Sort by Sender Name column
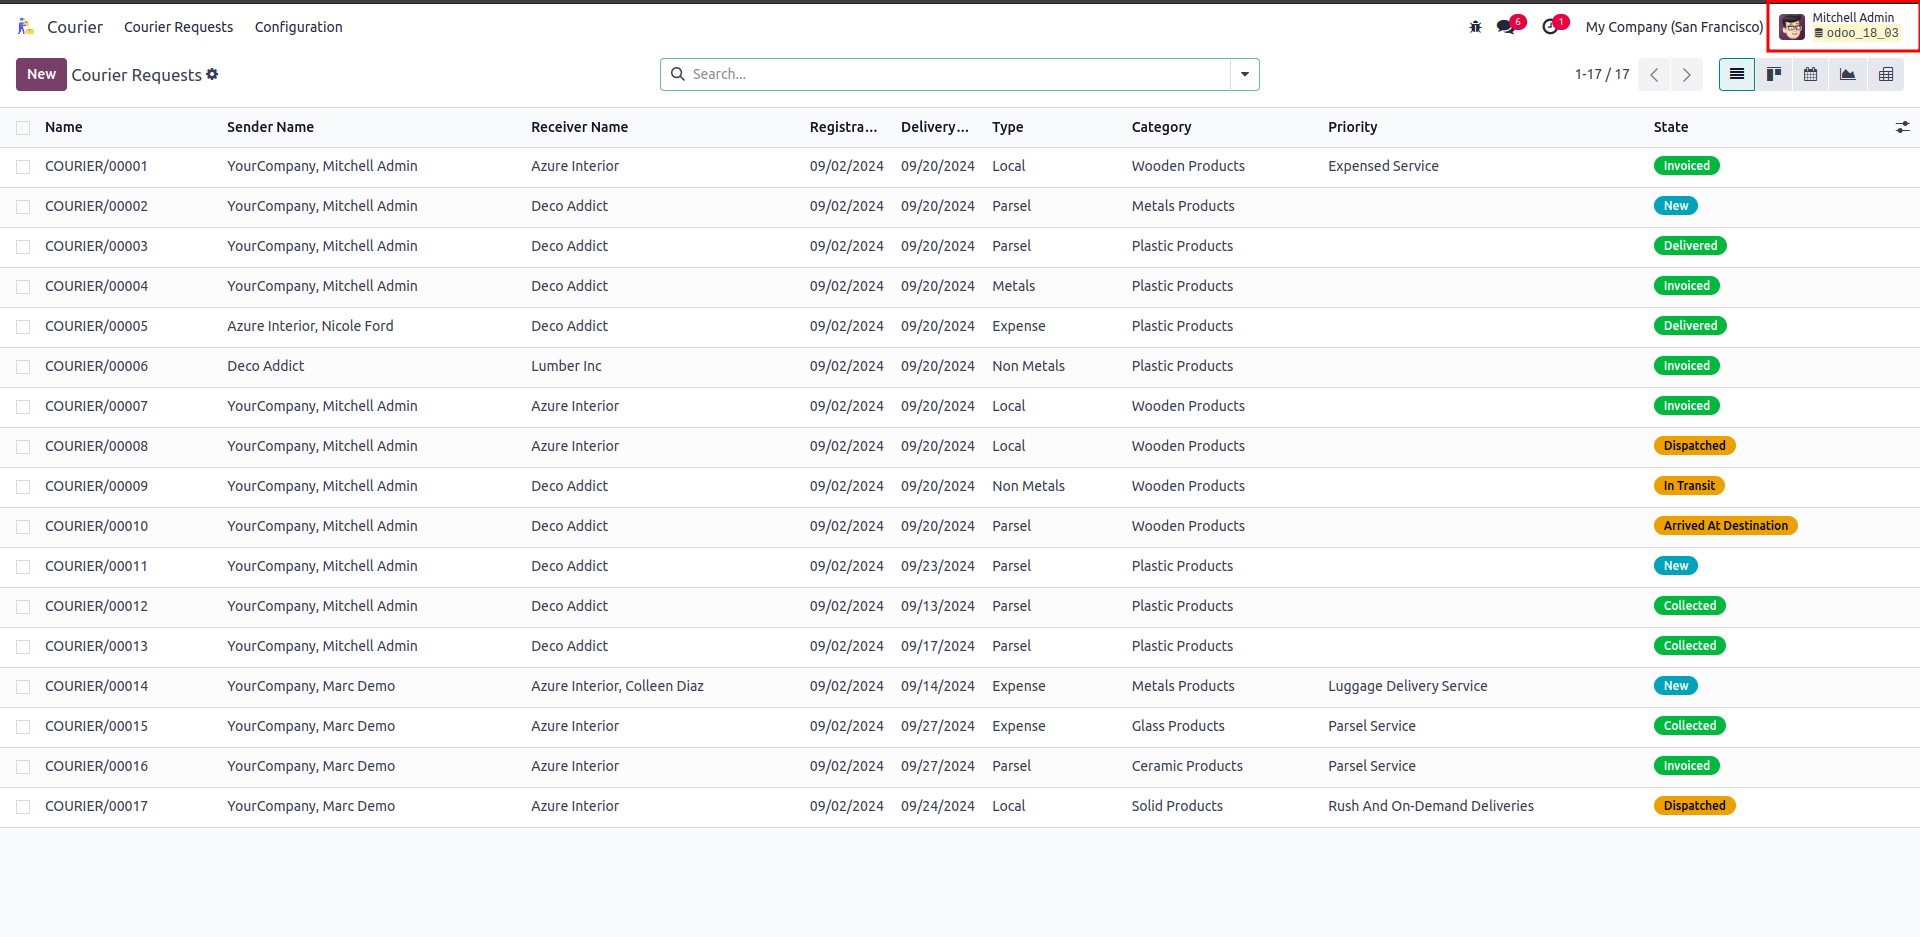 [x=270, y=127]
